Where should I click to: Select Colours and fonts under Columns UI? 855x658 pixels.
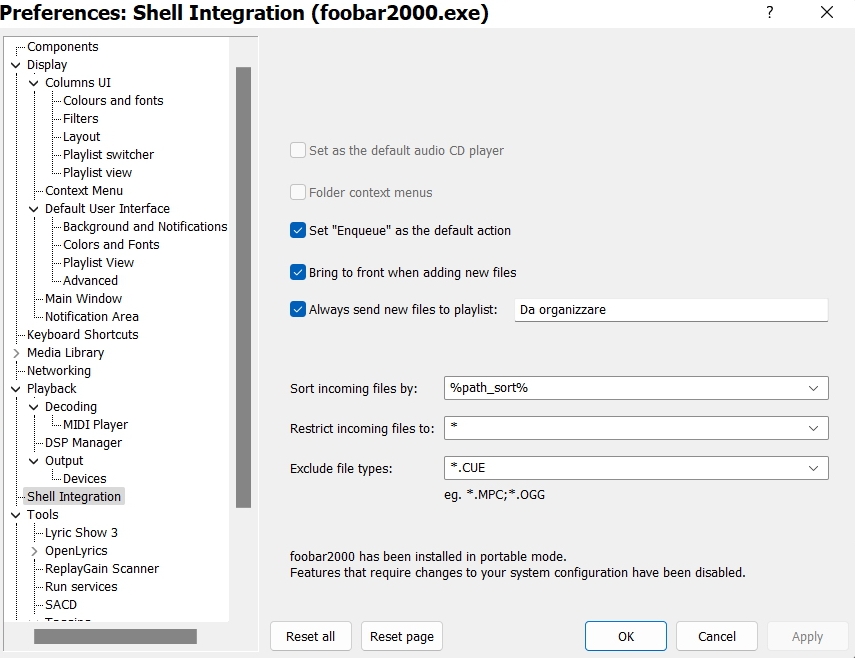click(113, 101)
